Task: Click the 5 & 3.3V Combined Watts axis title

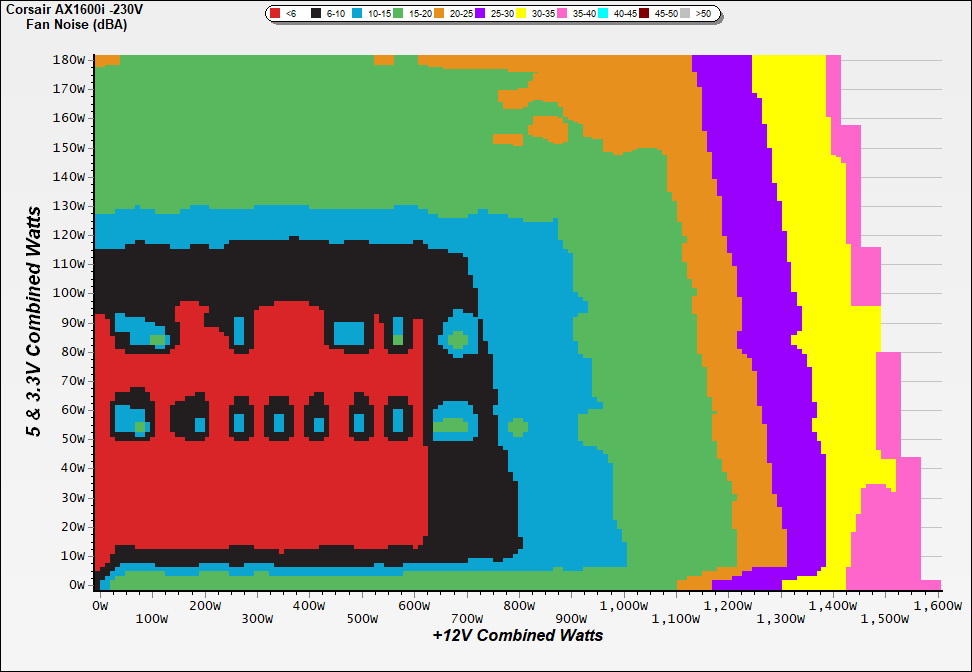Action: [x=35, y=322]
